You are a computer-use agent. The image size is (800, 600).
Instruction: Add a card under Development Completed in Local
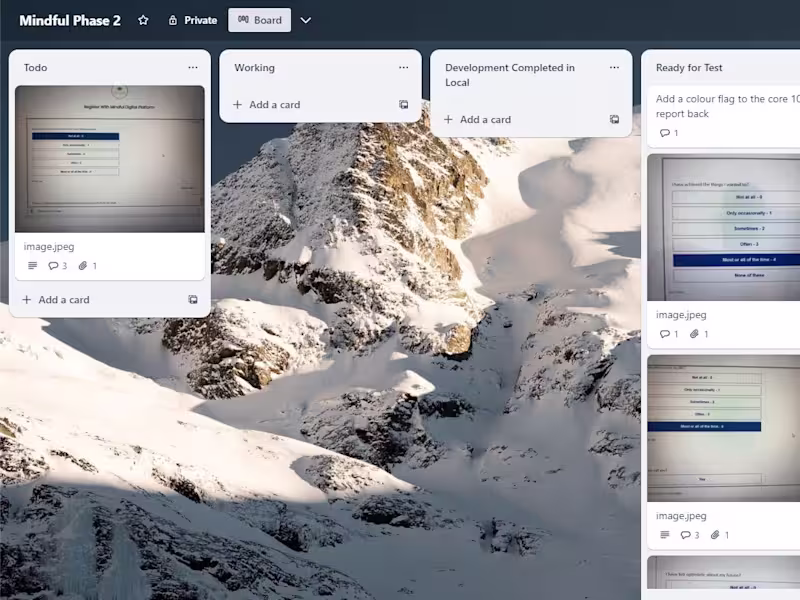coord(478,119)
